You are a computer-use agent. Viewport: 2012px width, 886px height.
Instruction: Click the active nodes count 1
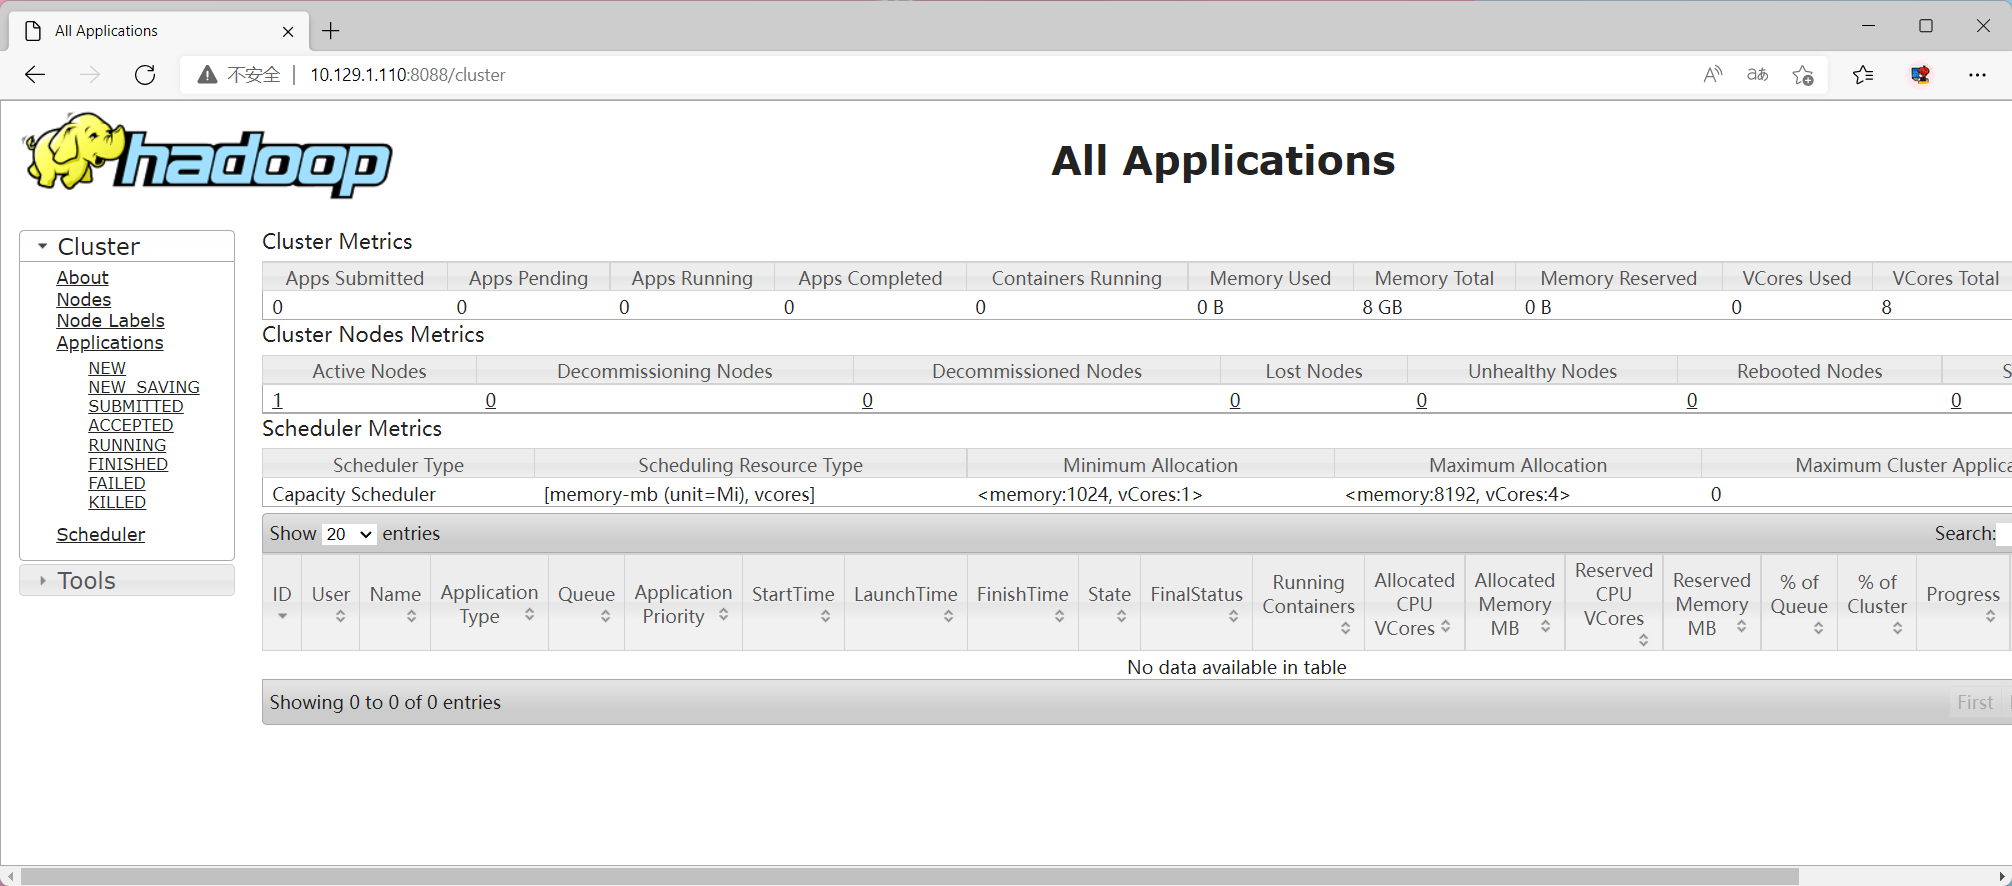coord(278,400)
